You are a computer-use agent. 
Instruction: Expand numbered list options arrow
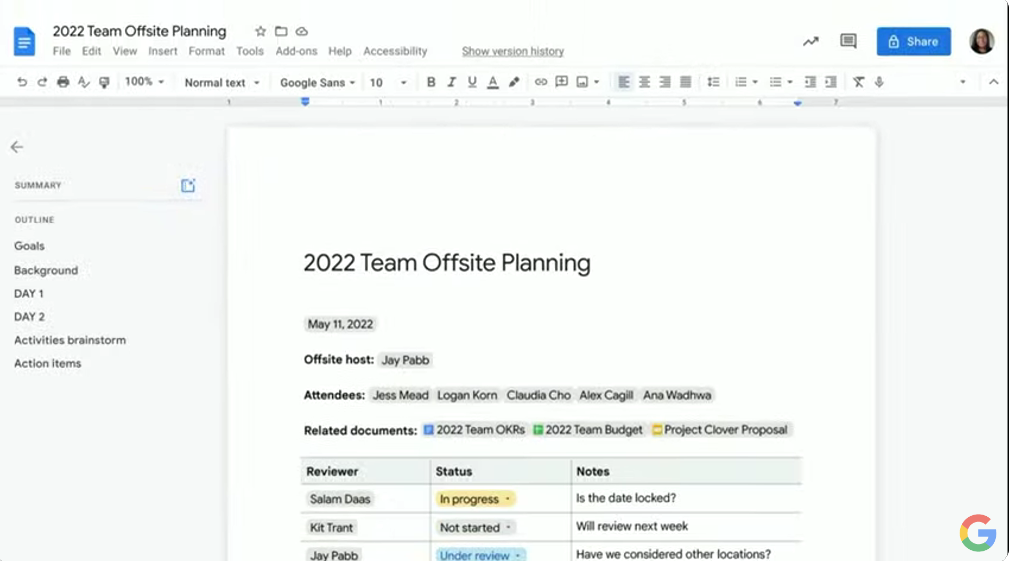(x=755, y=82)
